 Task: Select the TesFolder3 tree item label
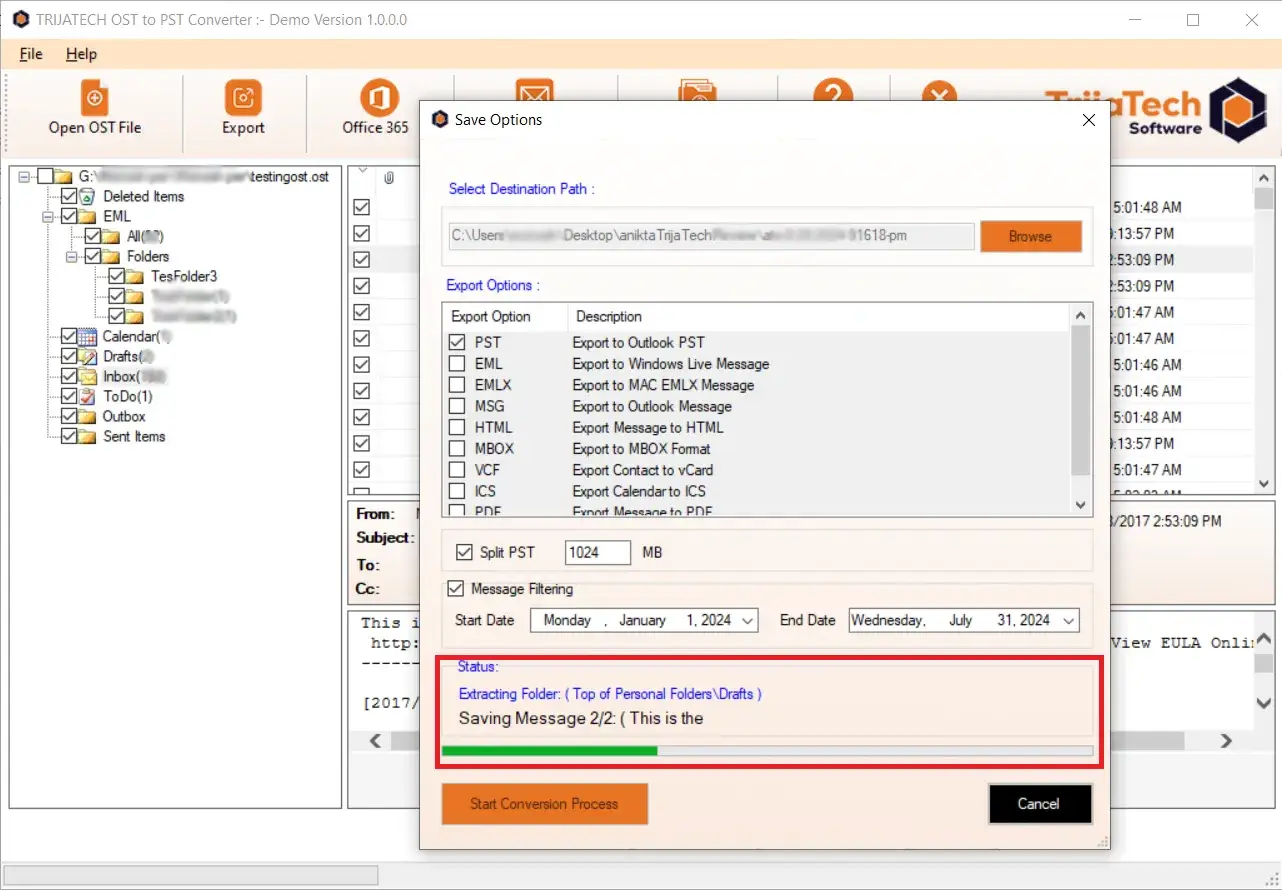[x=184, y=276]
